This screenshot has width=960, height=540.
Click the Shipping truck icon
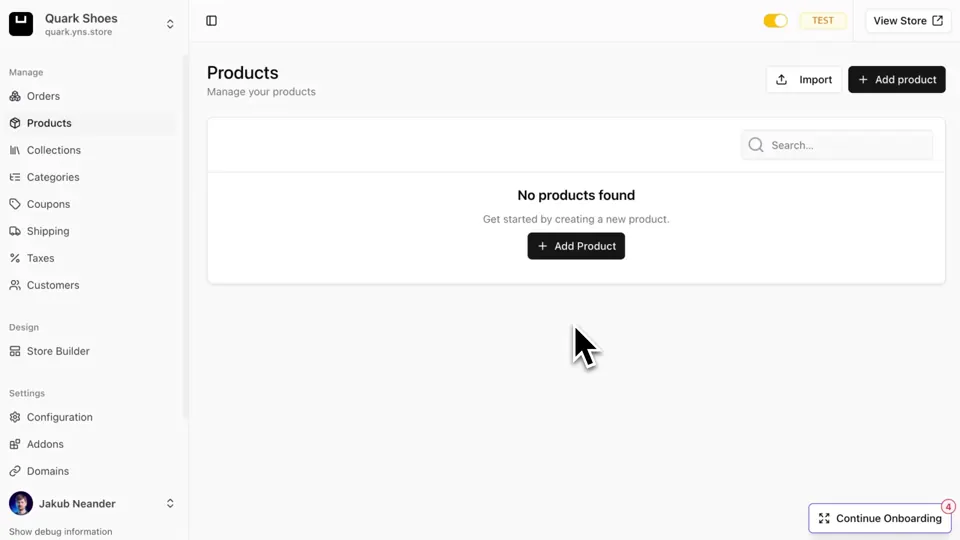tap(15, 231)
